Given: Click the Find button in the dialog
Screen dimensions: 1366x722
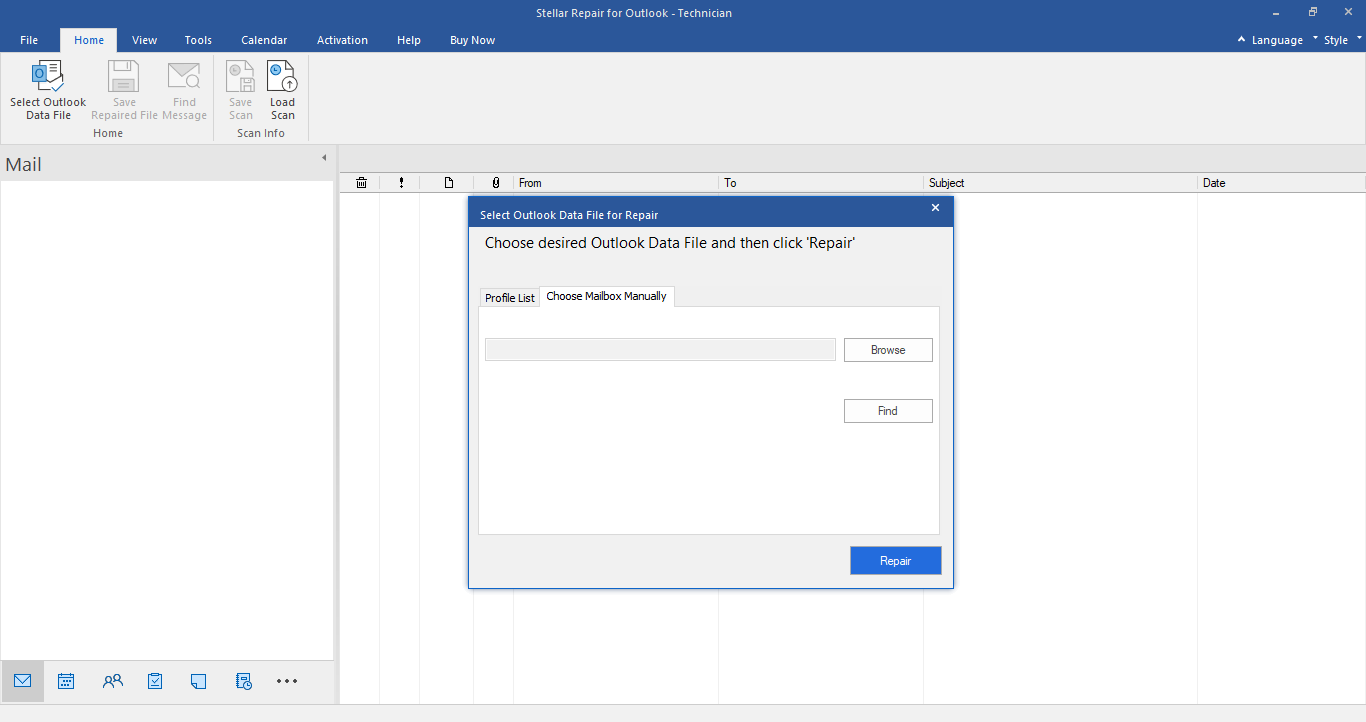Looking at the screenshot, I should coord(888,411).
